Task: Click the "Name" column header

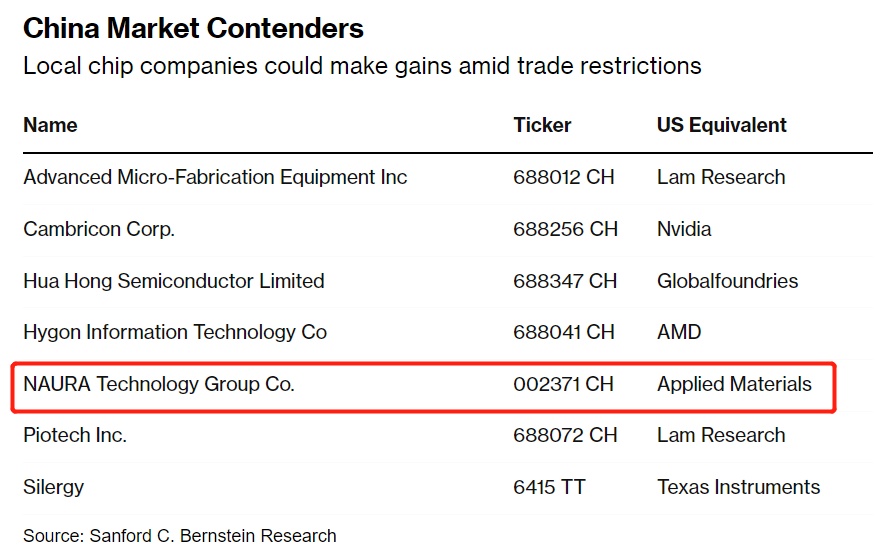Action: [x=50, y=125]
